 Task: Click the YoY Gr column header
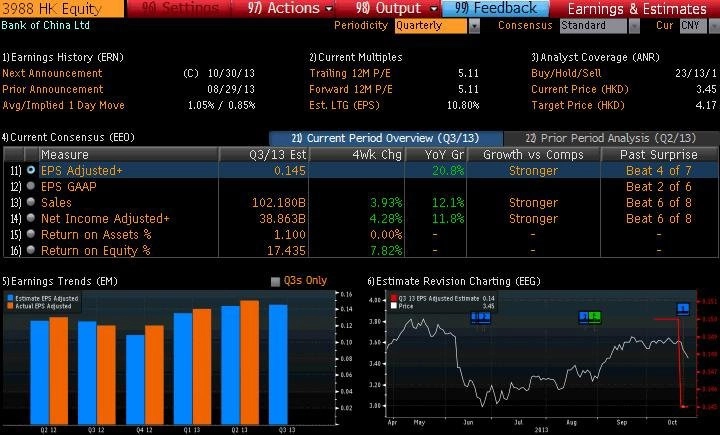tap(435, 155)
